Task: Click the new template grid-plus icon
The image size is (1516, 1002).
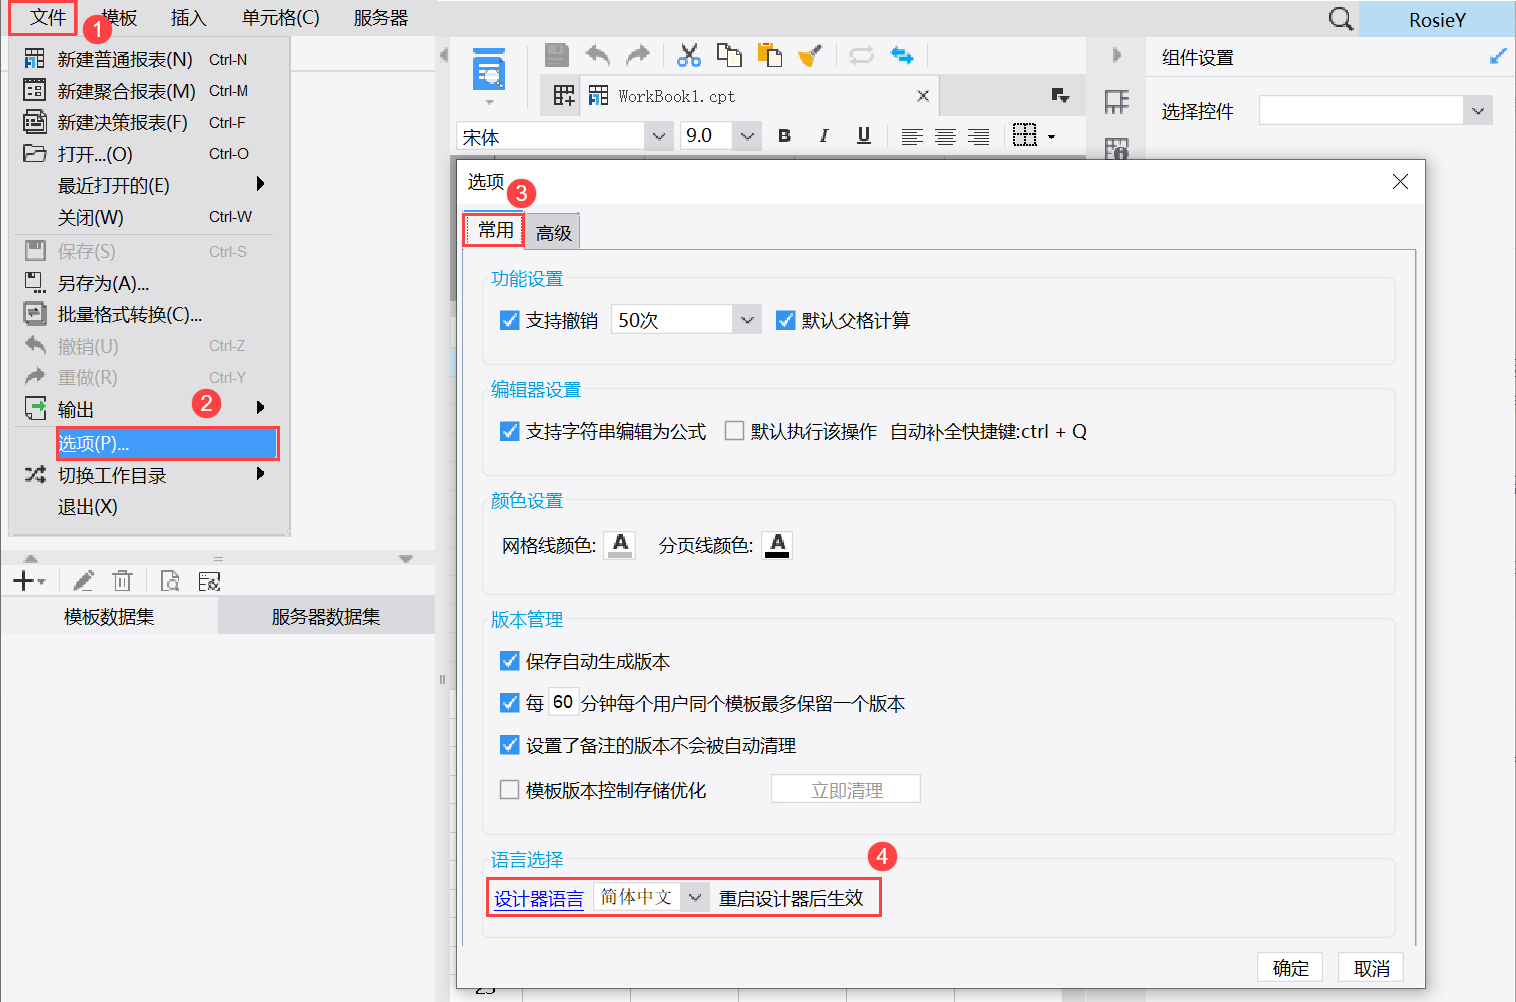Action: pos(564,95)
